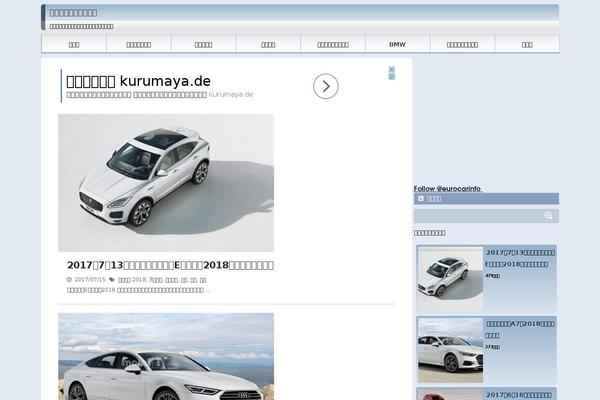The height and width of the screenshot is (400, 600).
Task: Open the menu item right after BMW
Action: [x=462, y=44]
